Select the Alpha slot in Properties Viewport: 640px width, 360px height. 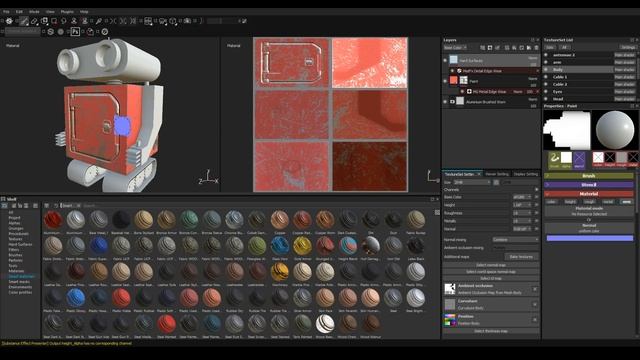566,159
